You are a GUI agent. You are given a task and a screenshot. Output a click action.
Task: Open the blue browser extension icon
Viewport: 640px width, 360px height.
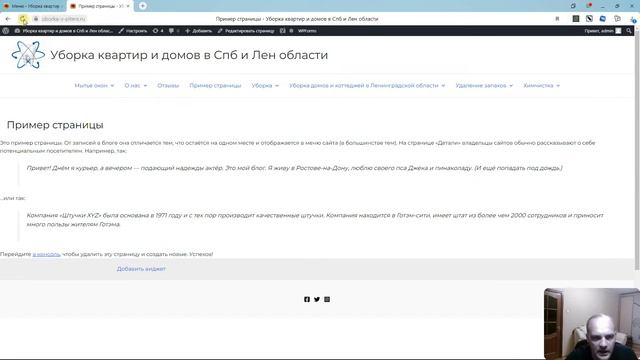pyautogui.click(x=603, y=19)
